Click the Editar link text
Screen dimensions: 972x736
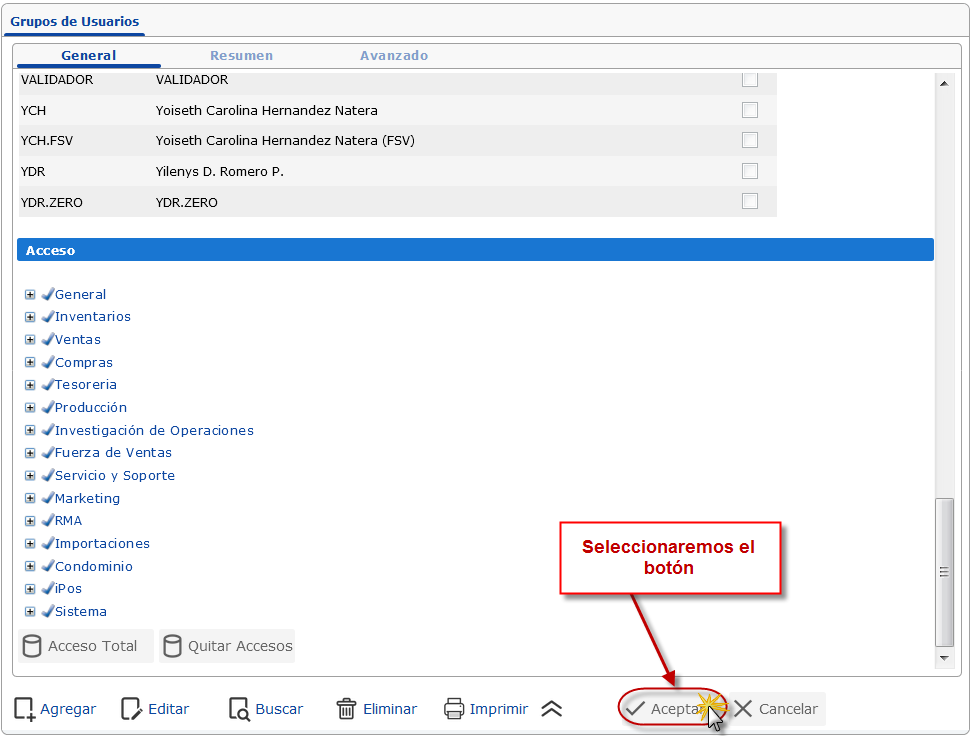169,709
